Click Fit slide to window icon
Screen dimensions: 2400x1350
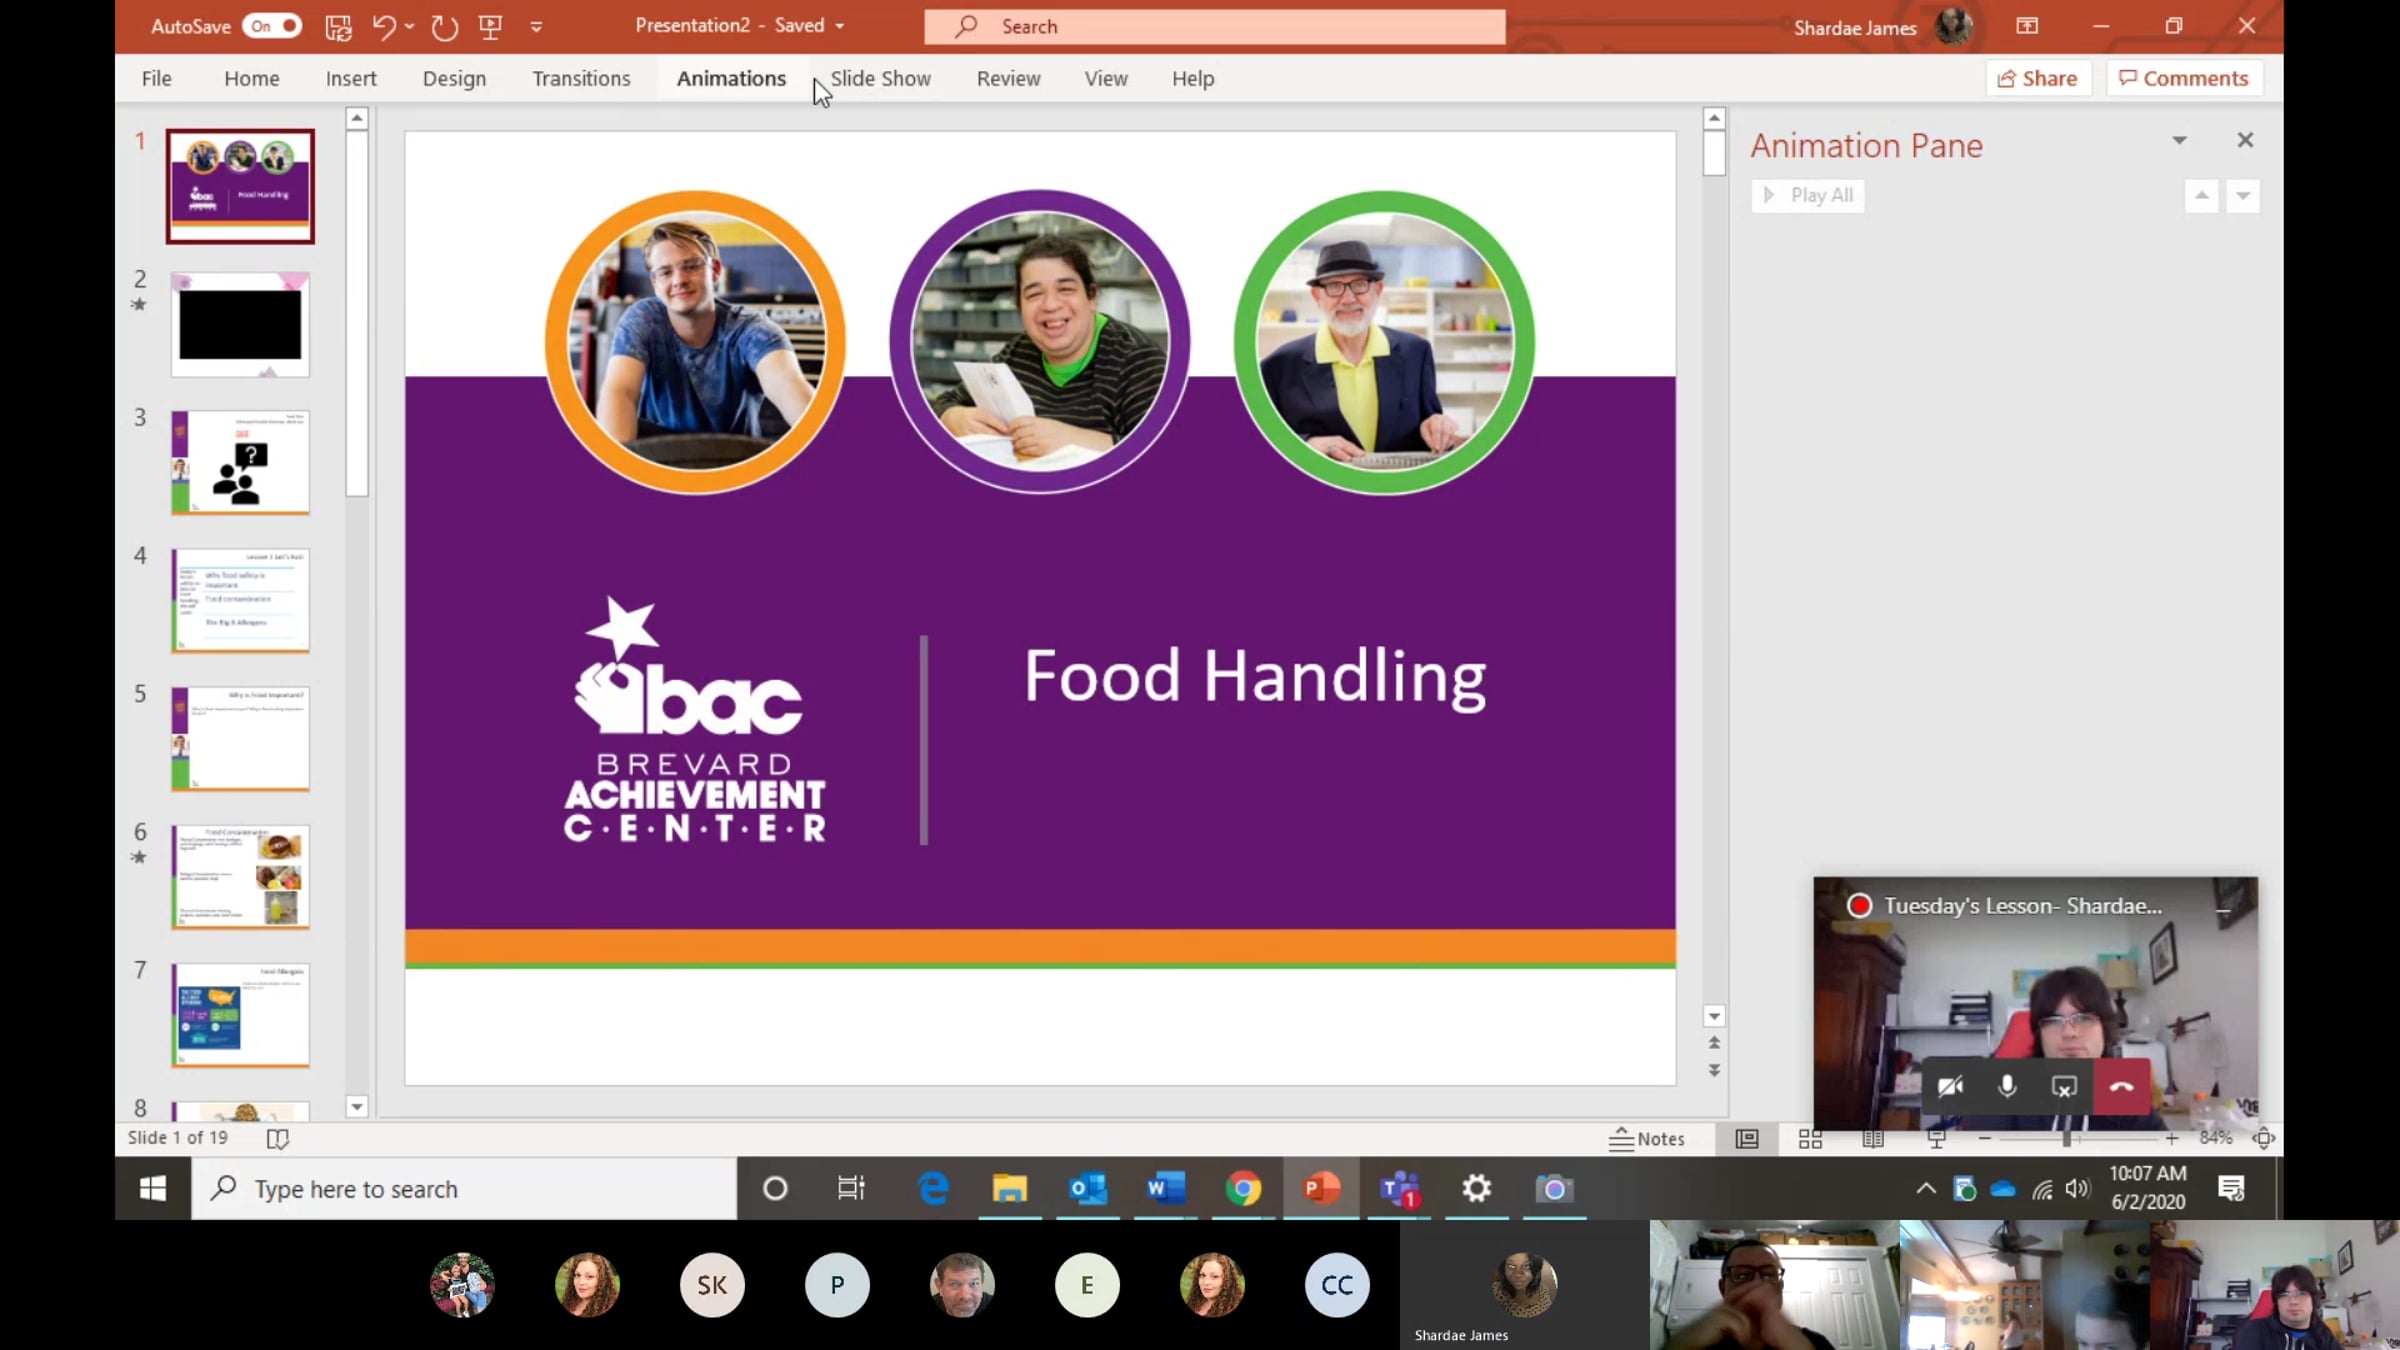click(2264, 1138)
